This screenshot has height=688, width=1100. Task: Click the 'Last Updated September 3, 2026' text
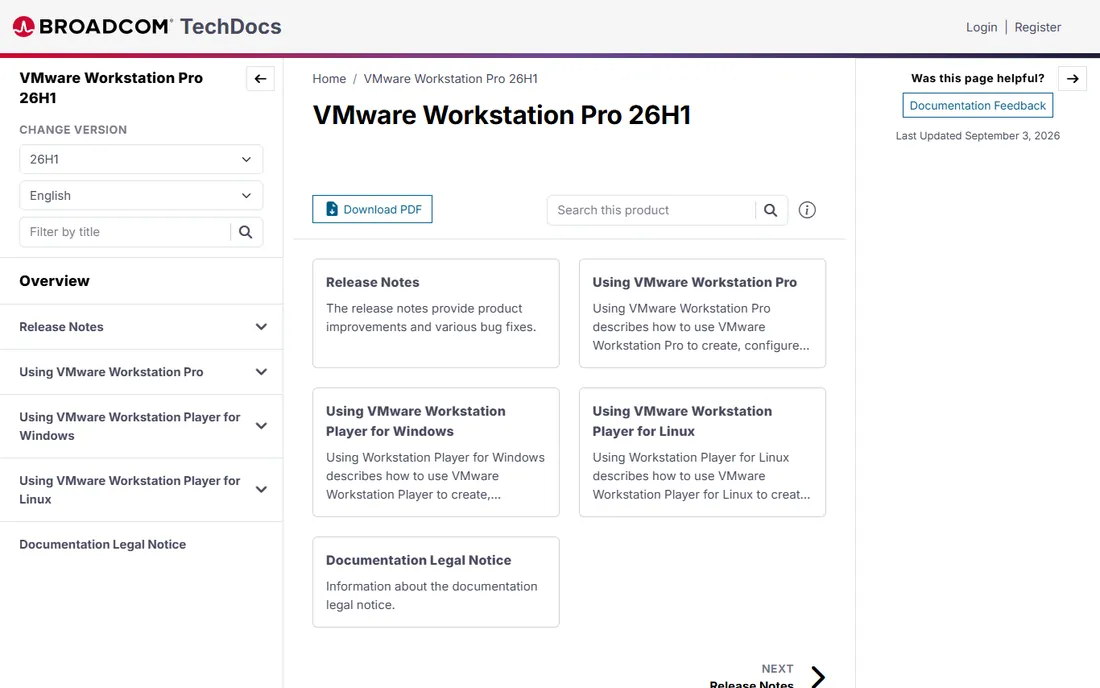(x=977, y=135)
